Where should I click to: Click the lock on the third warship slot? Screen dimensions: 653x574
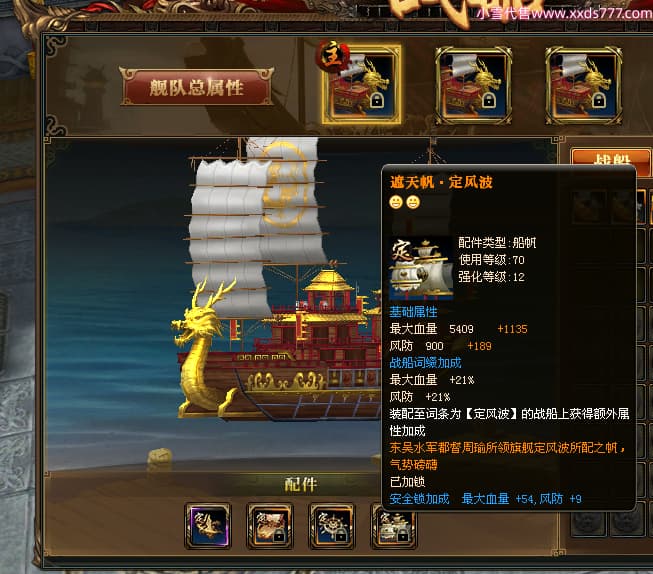598,101
